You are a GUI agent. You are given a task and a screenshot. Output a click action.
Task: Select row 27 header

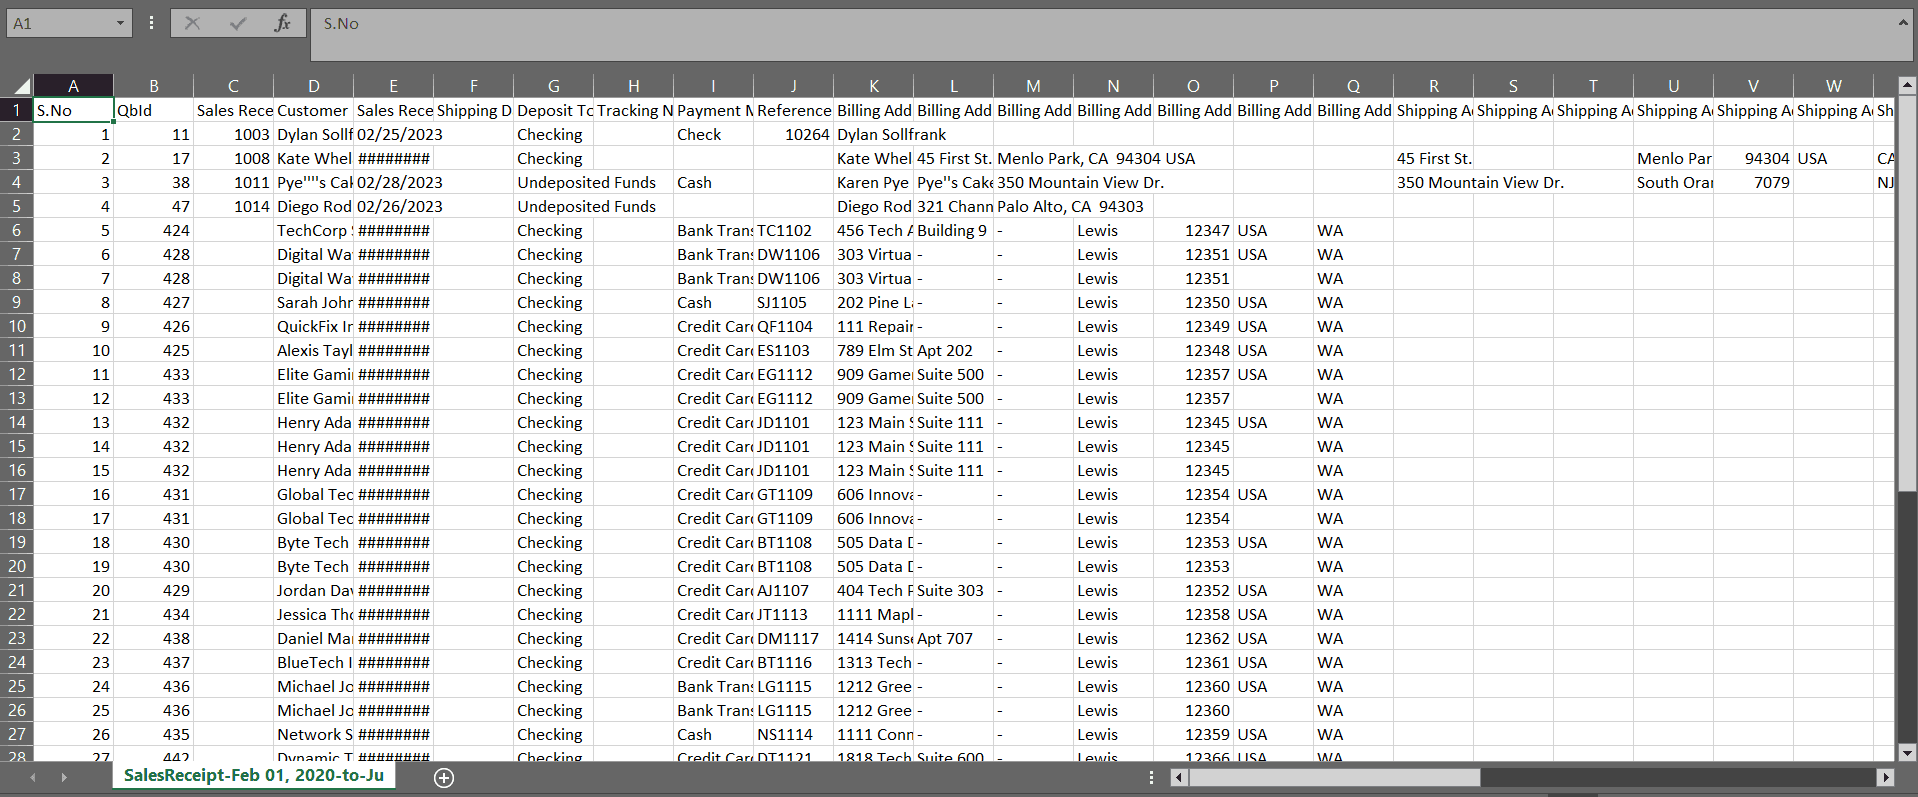coord(17,734)
